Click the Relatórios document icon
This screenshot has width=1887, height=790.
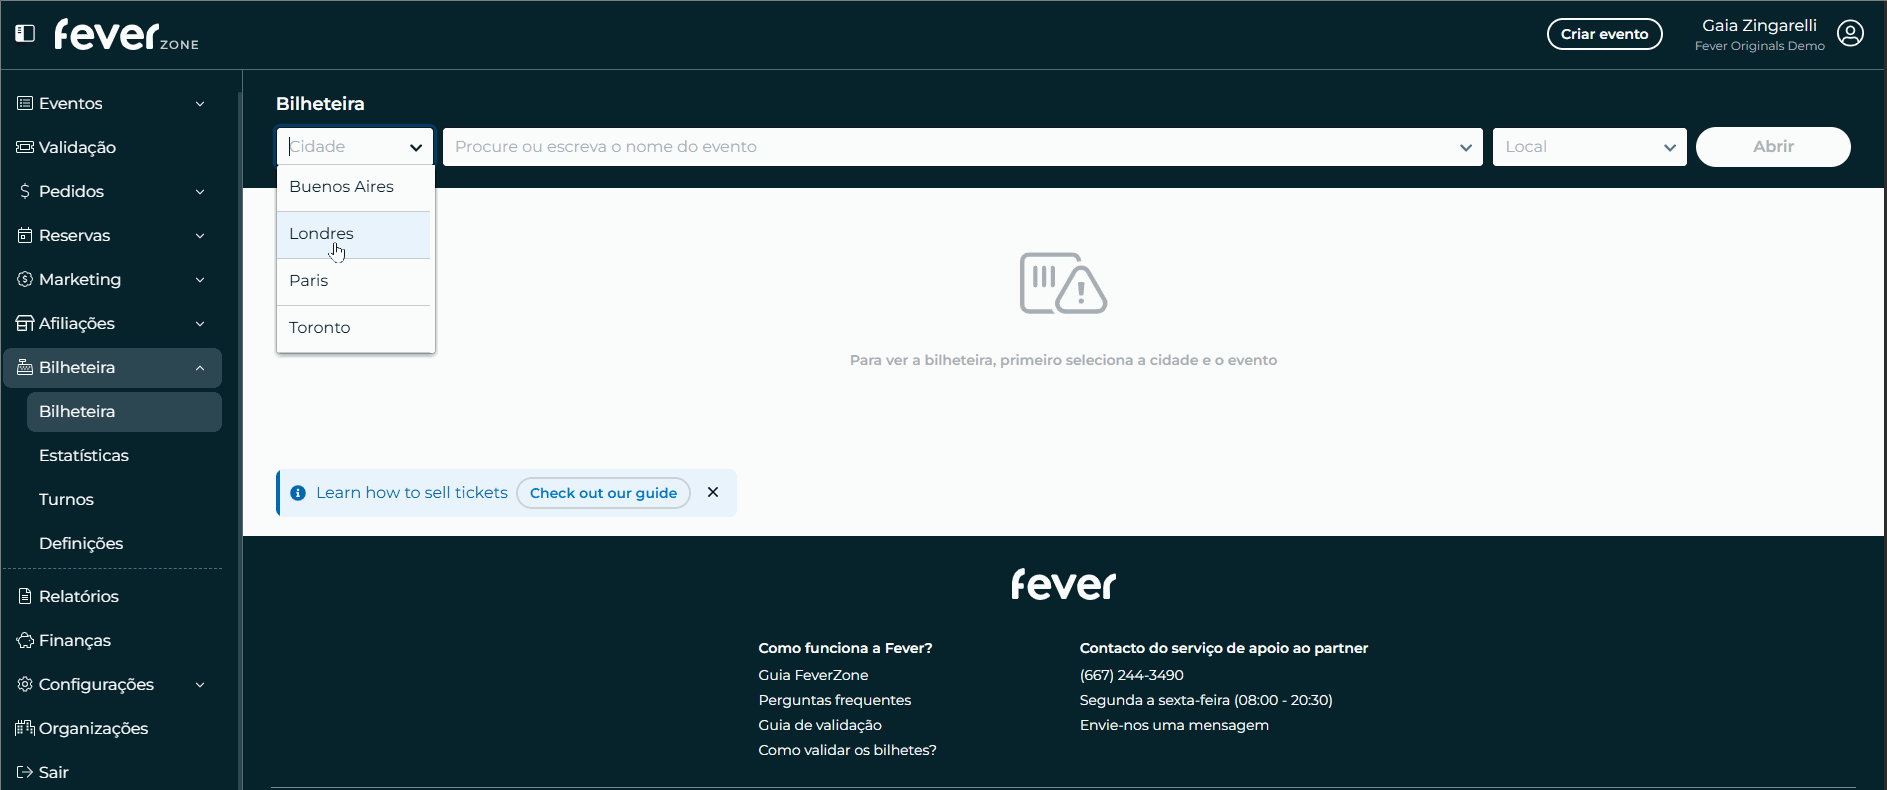[x=25, y=596]
